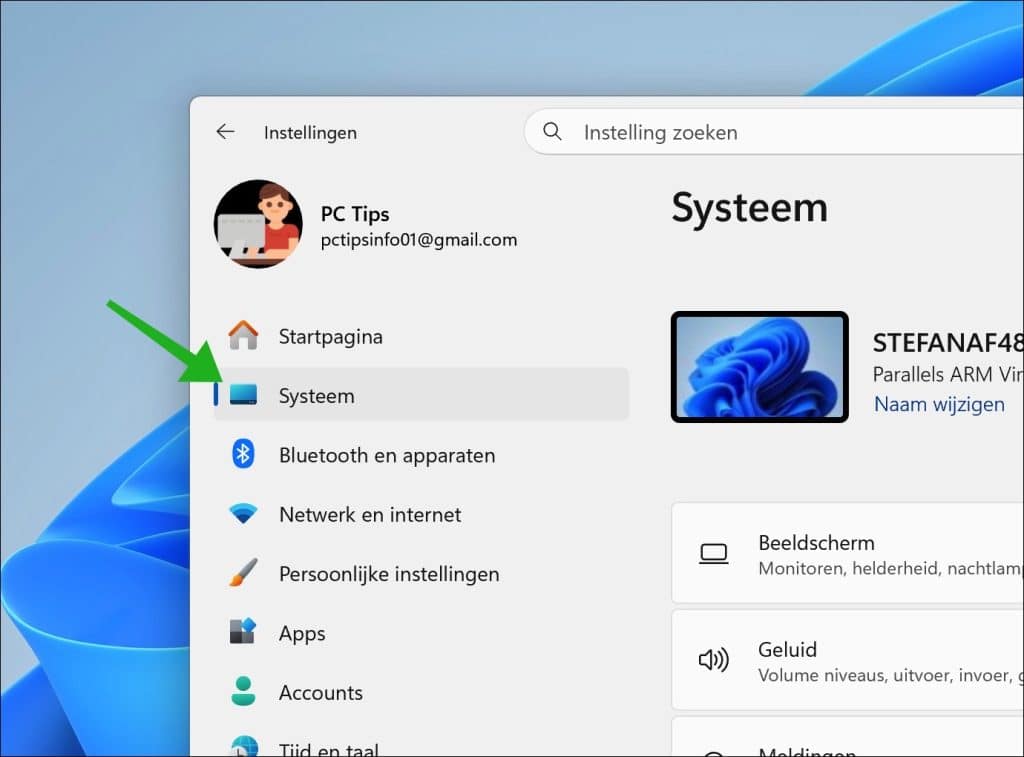The height and width of the screenshot is (757, 1024).
Task: Click the PC Tips profile picture
Action: point(258,223)
